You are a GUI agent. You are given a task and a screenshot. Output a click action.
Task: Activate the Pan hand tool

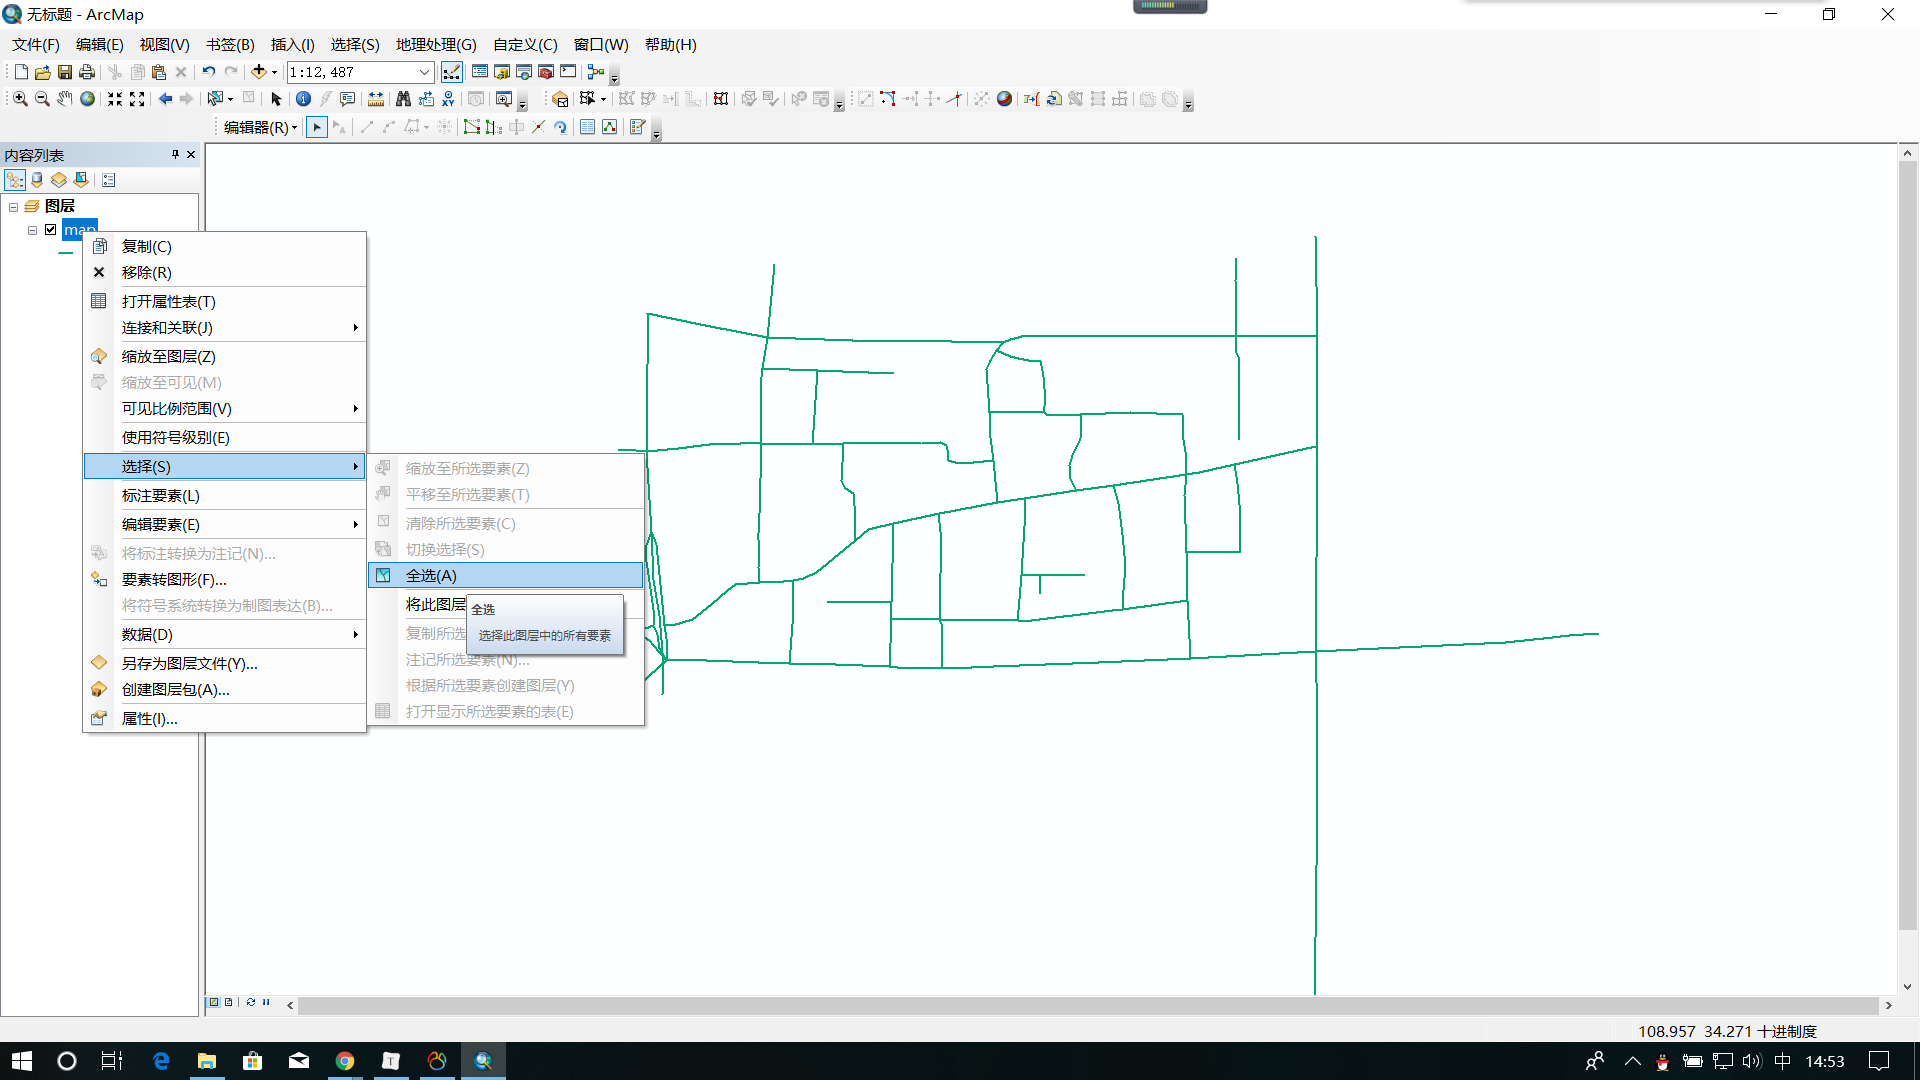65,99
